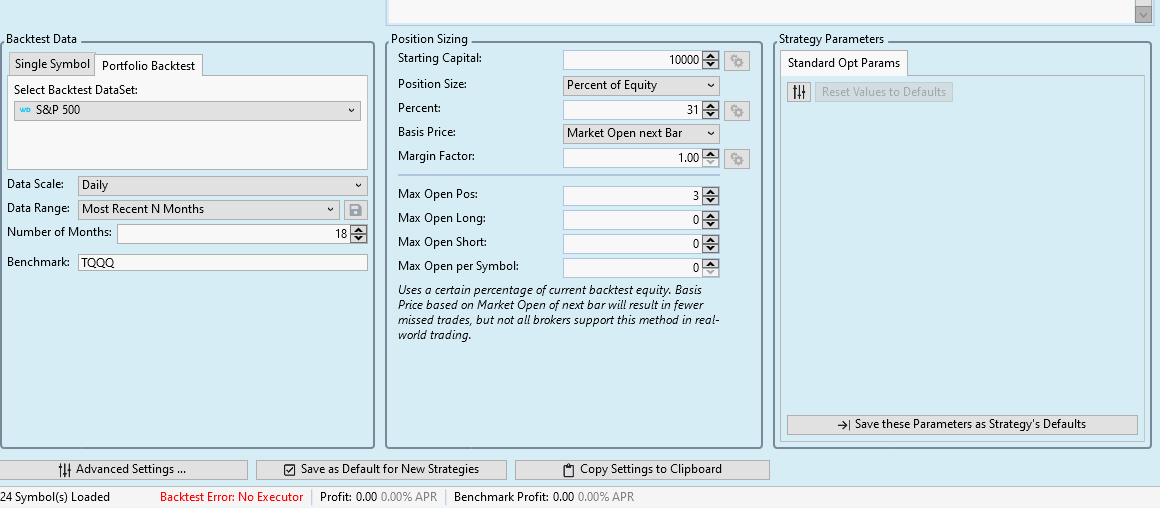Click the Benchmark text field
Viewport: 1160px width, 508px height.
pyautogui.click(x=222, y=263)
